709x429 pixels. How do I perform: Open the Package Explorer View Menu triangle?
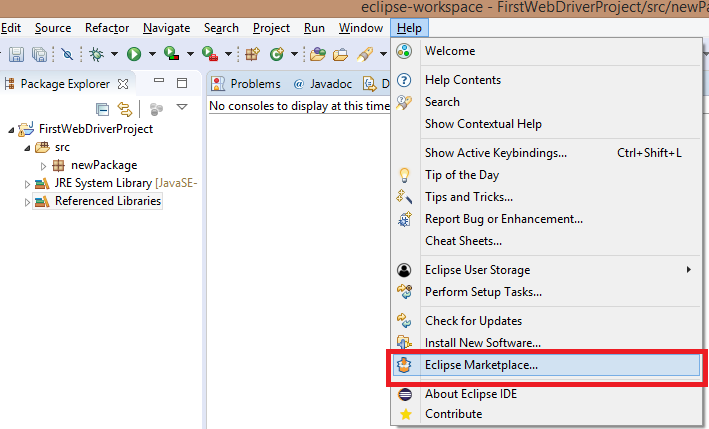[182, 108]
